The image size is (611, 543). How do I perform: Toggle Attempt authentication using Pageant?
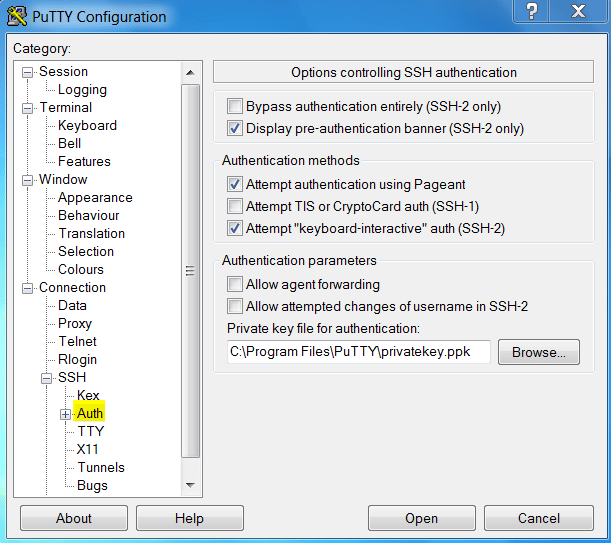click(x=235, y=184)
